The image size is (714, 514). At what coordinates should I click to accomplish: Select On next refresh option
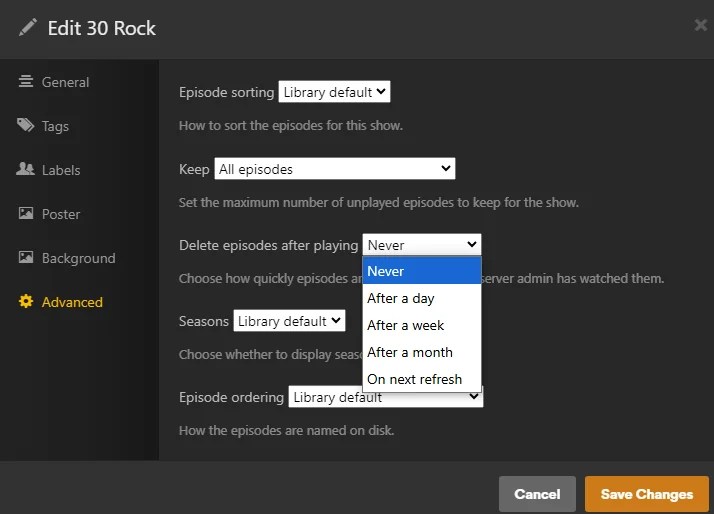click(422, 379)
